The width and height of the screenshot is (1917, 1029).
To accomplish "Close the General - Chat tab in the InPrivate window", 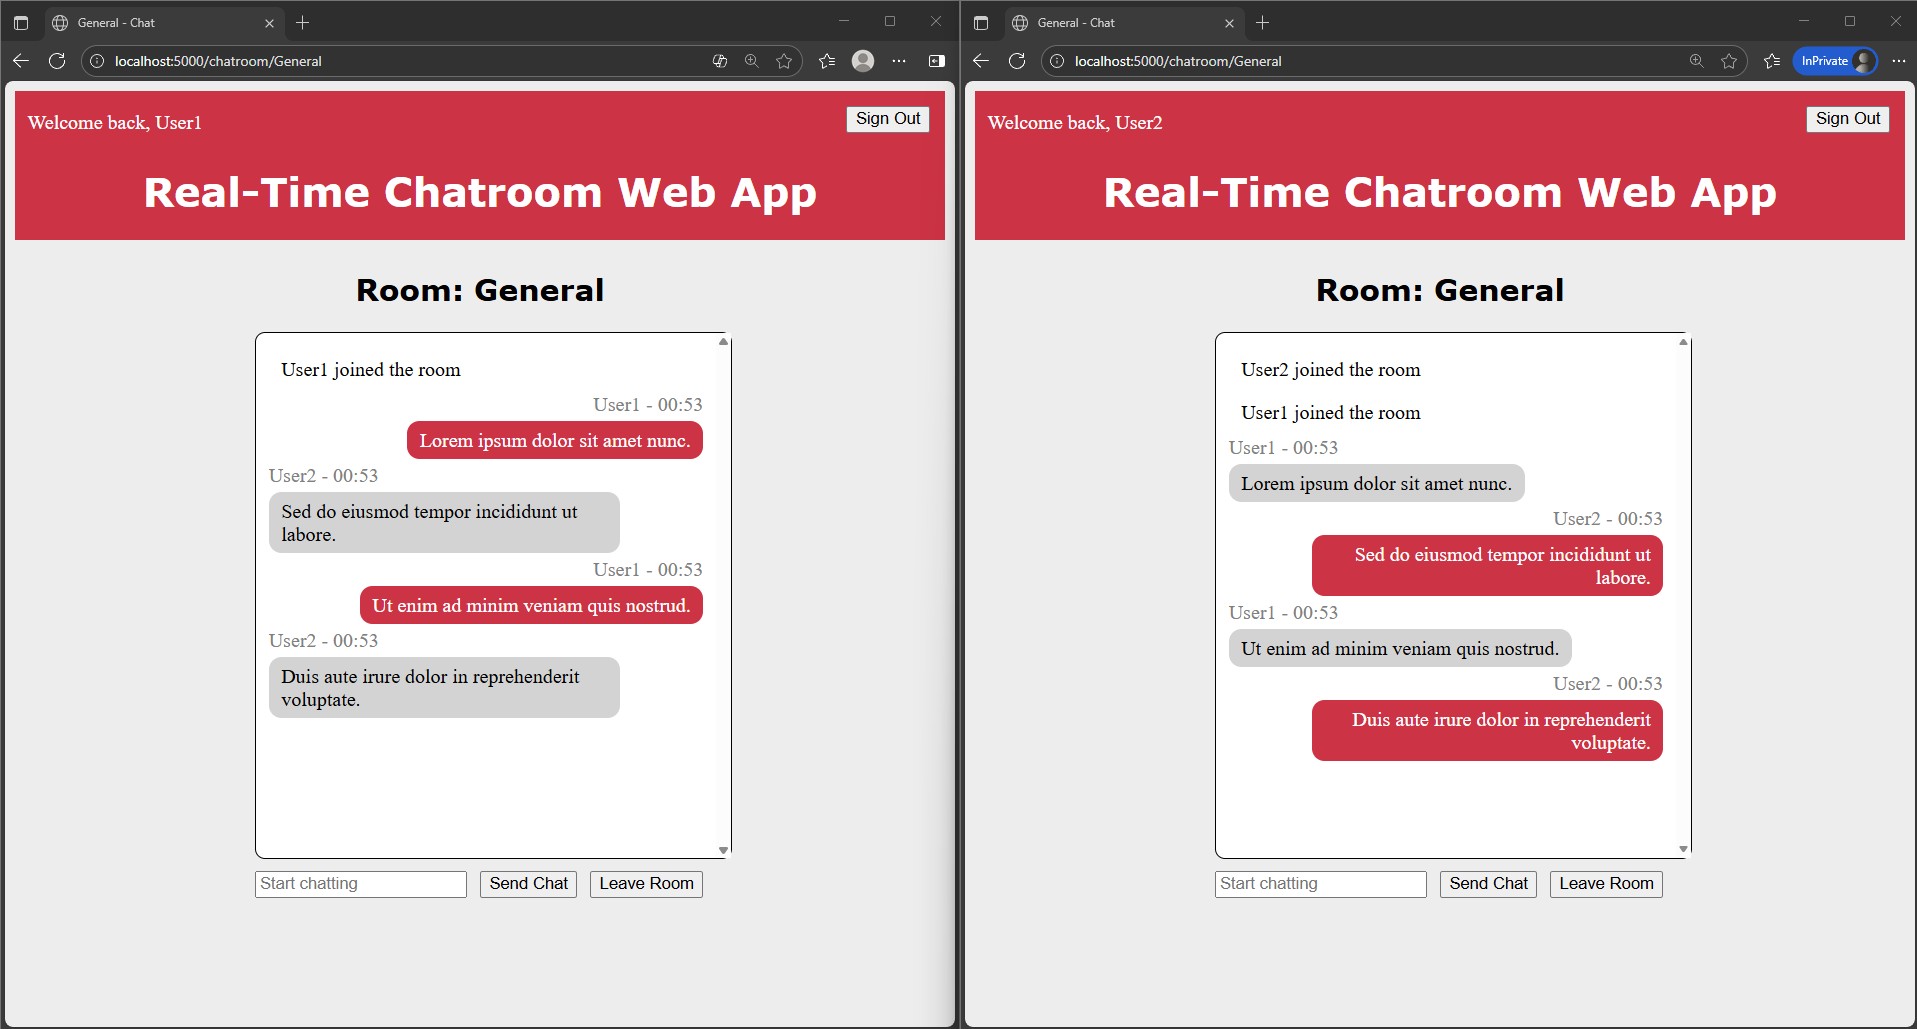I will point(1229,22).
